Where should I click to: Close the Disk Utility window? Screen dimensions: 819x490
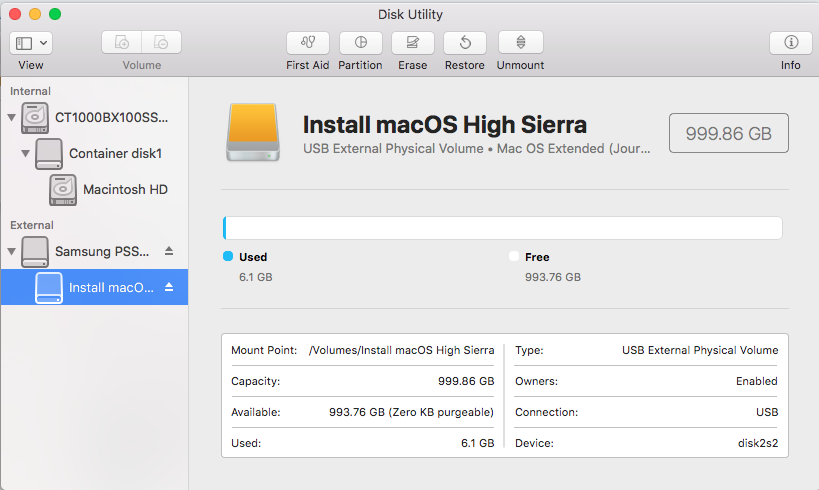click(x=15, y=14)
